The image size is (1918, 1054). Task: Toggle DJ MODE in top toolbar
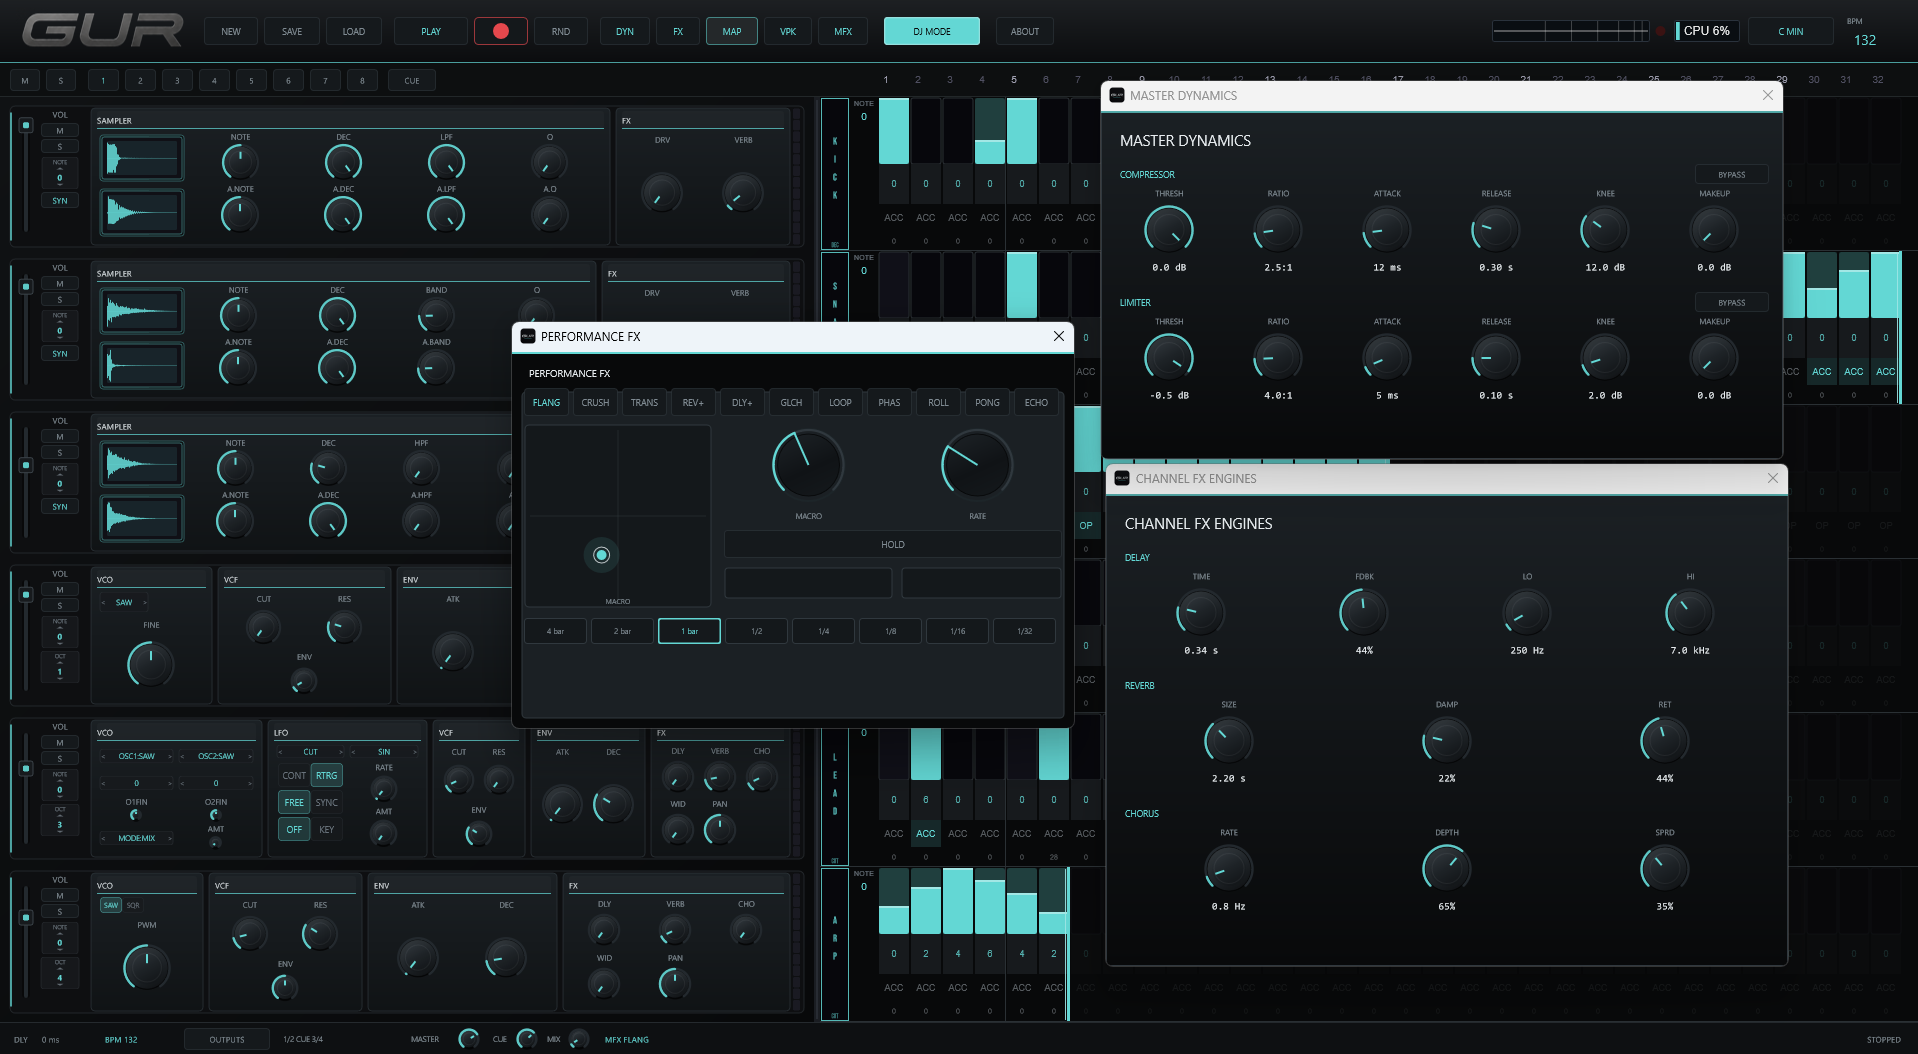click(931, 31)
